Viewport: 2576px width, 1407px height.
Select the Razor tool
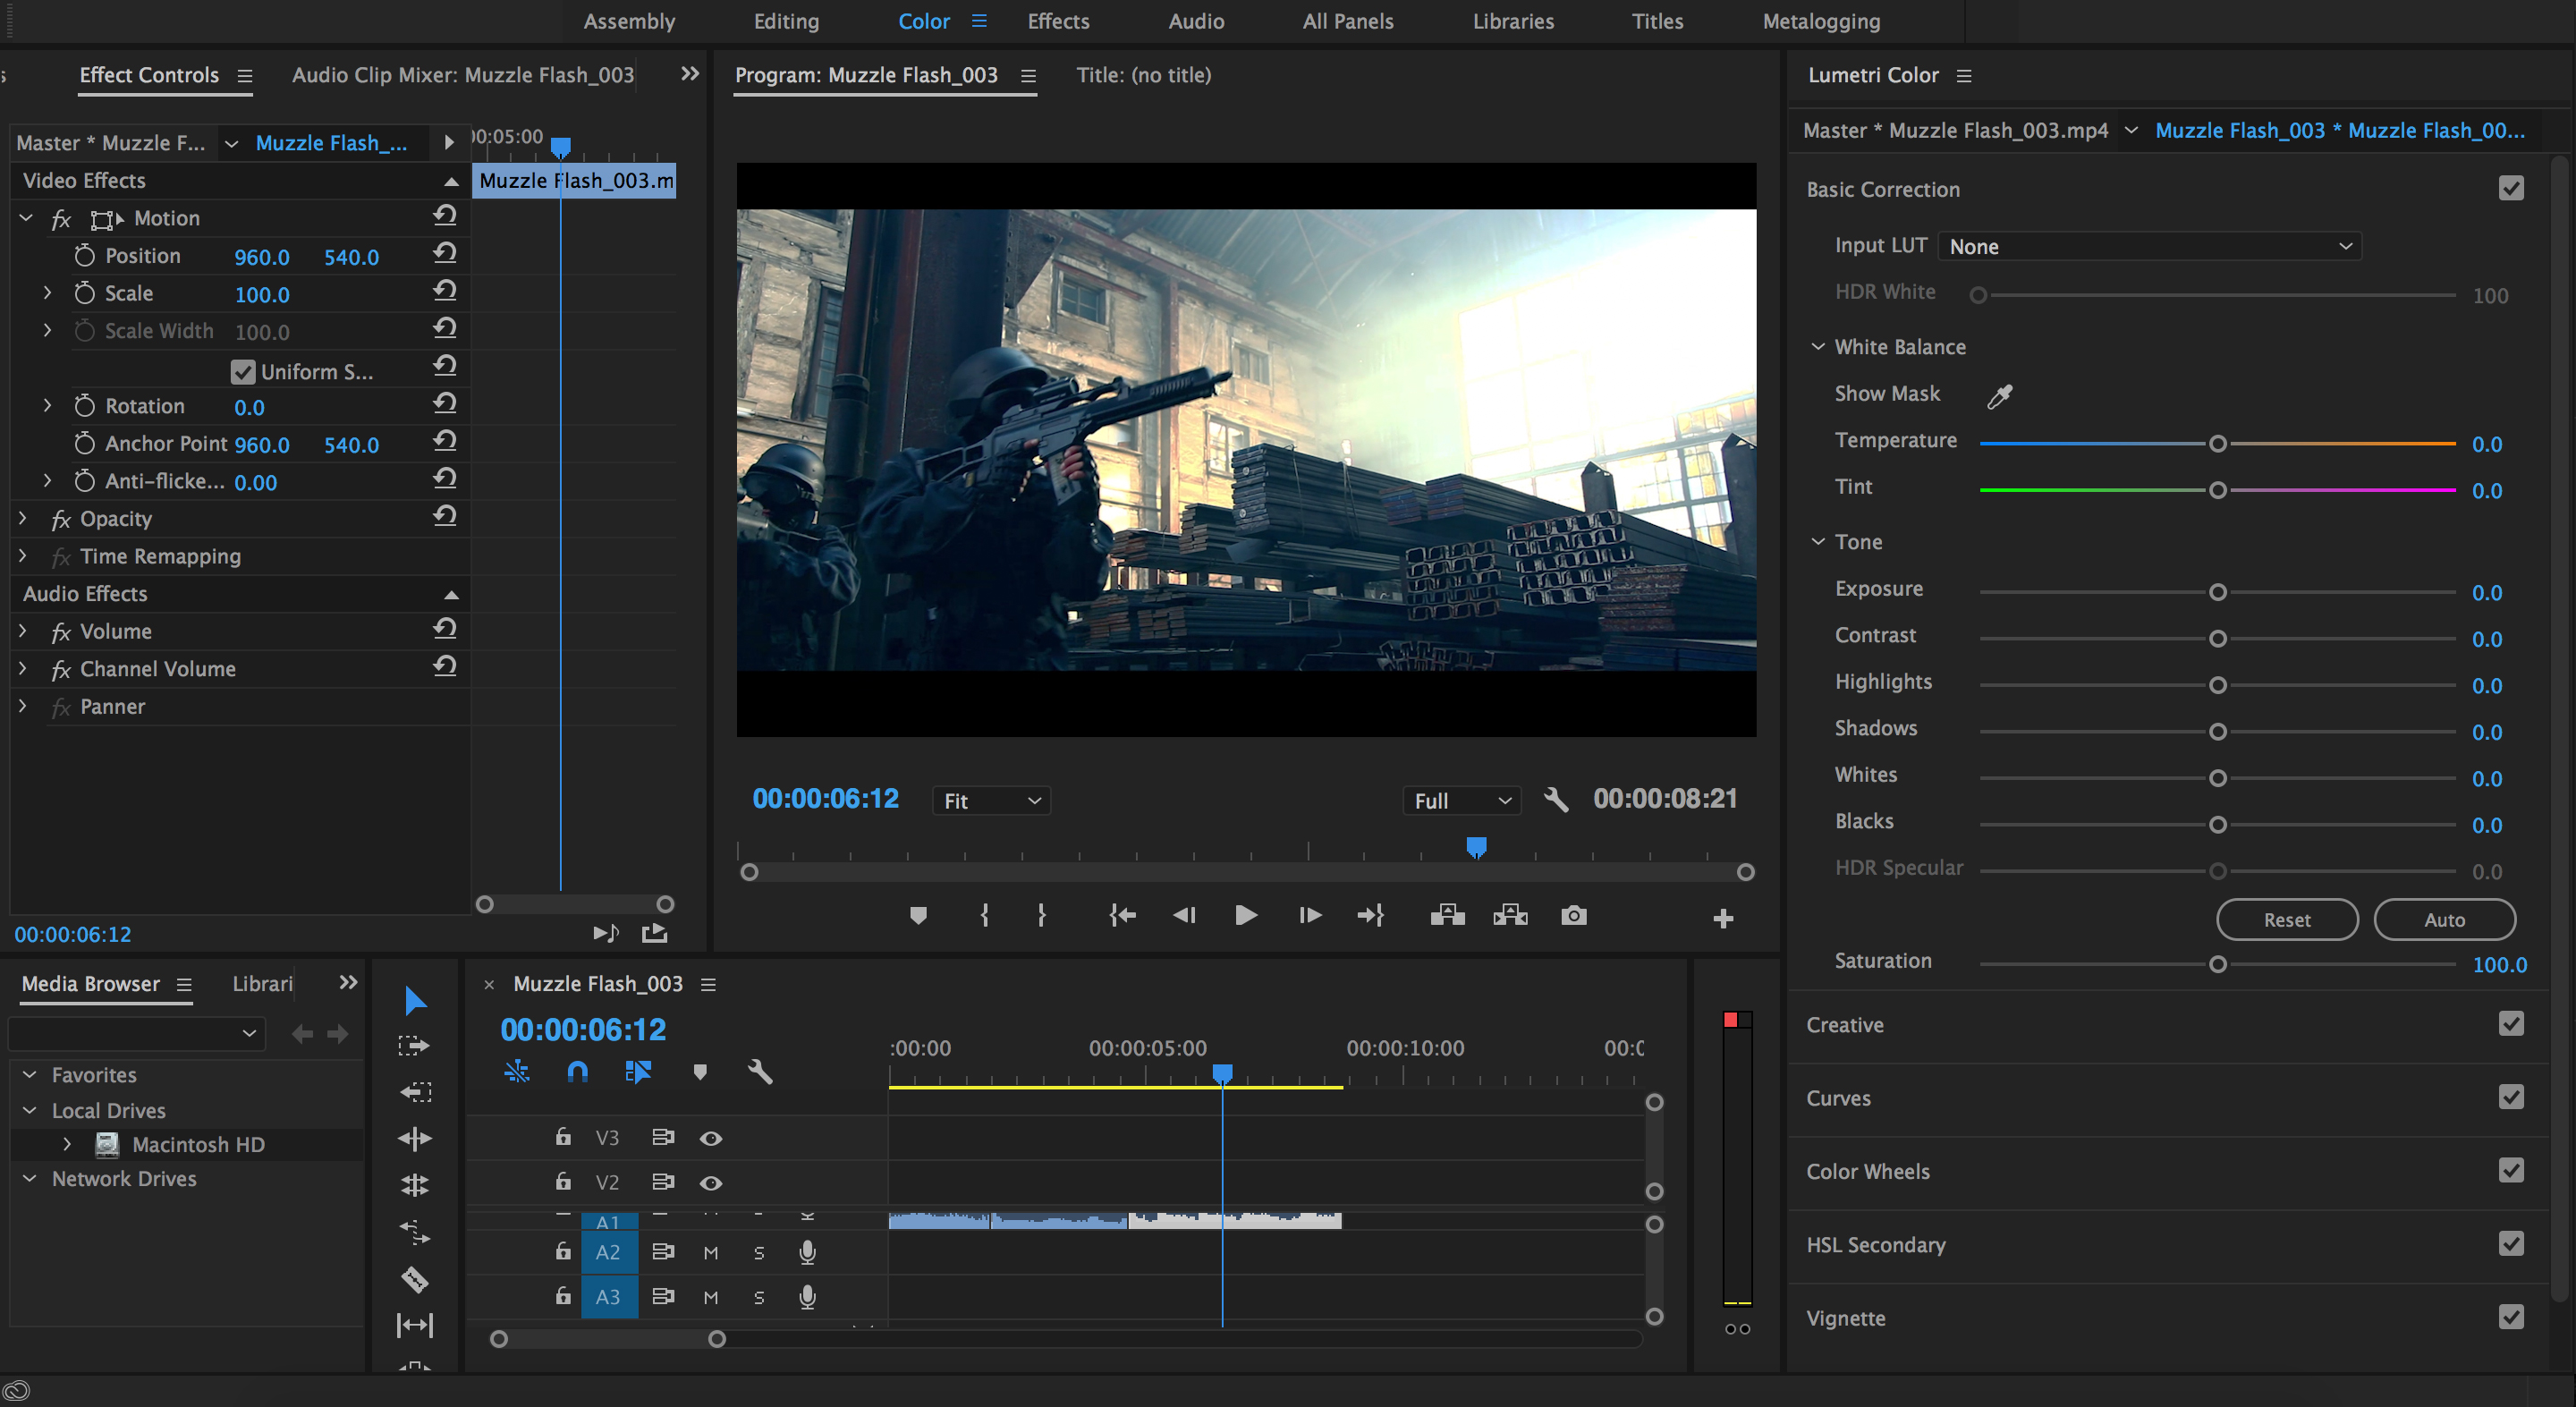point(414,1280)
